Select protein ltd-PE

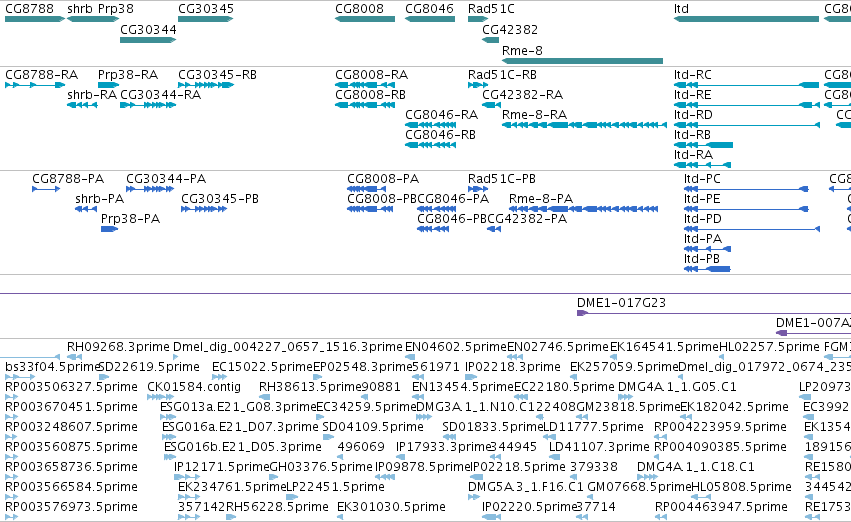click(x=746, y=209)
